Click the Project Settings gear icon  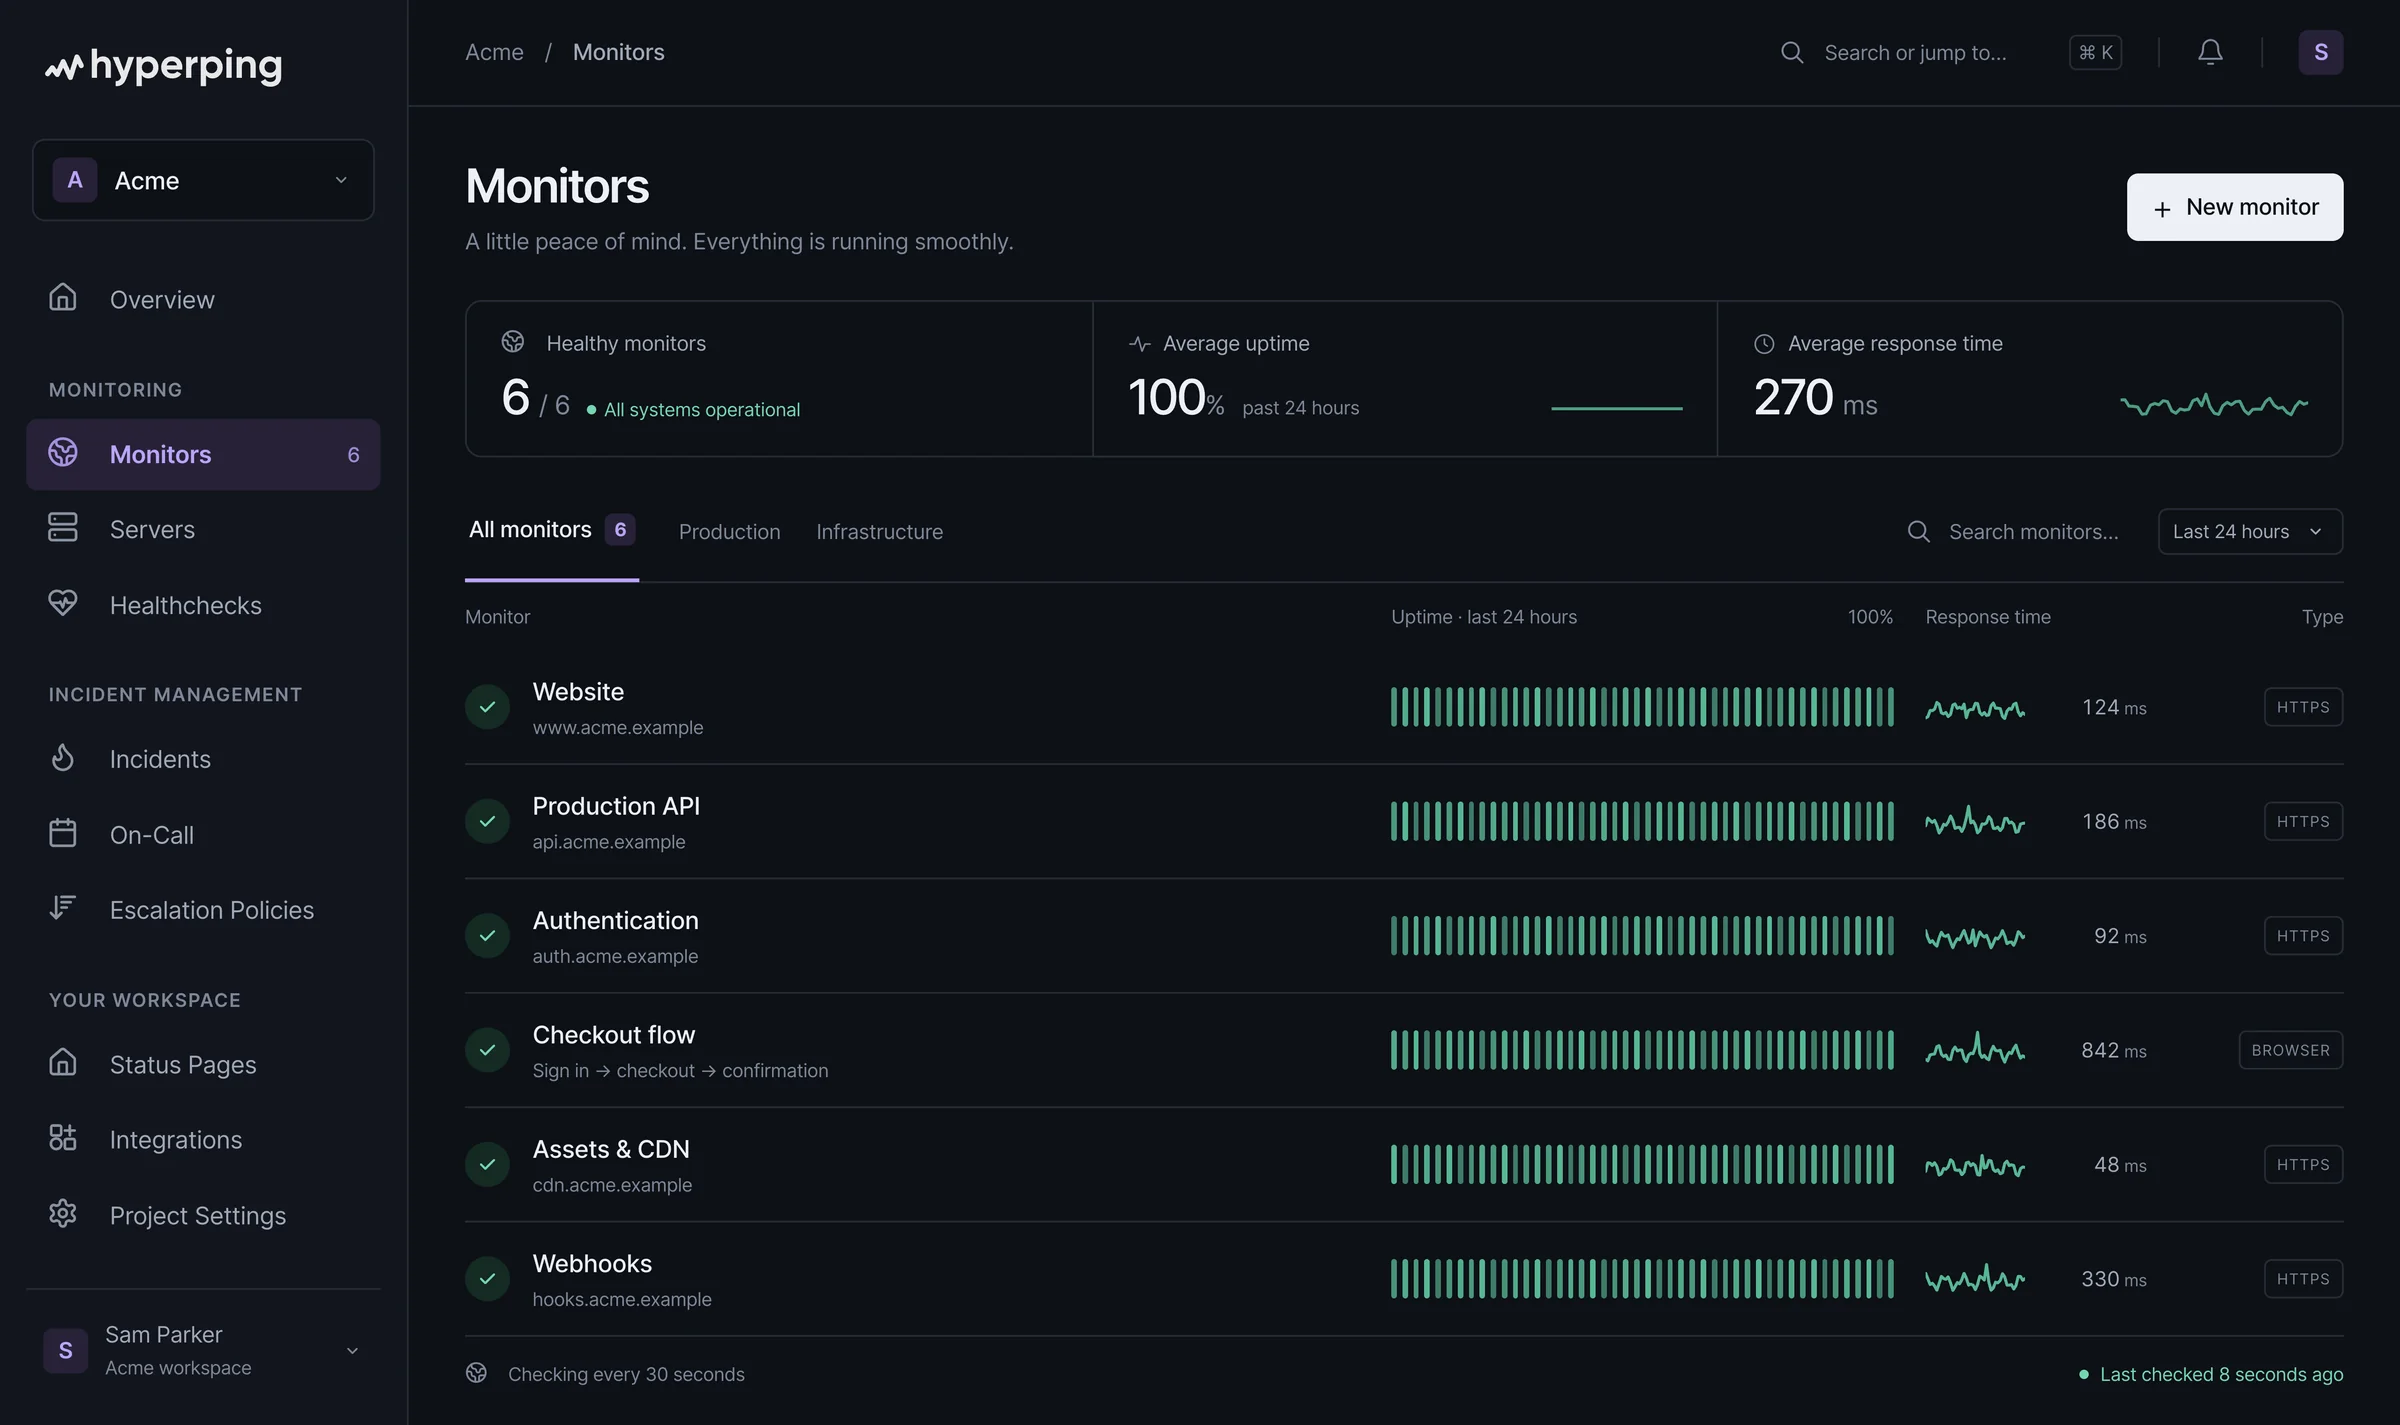coord(63,1213)
